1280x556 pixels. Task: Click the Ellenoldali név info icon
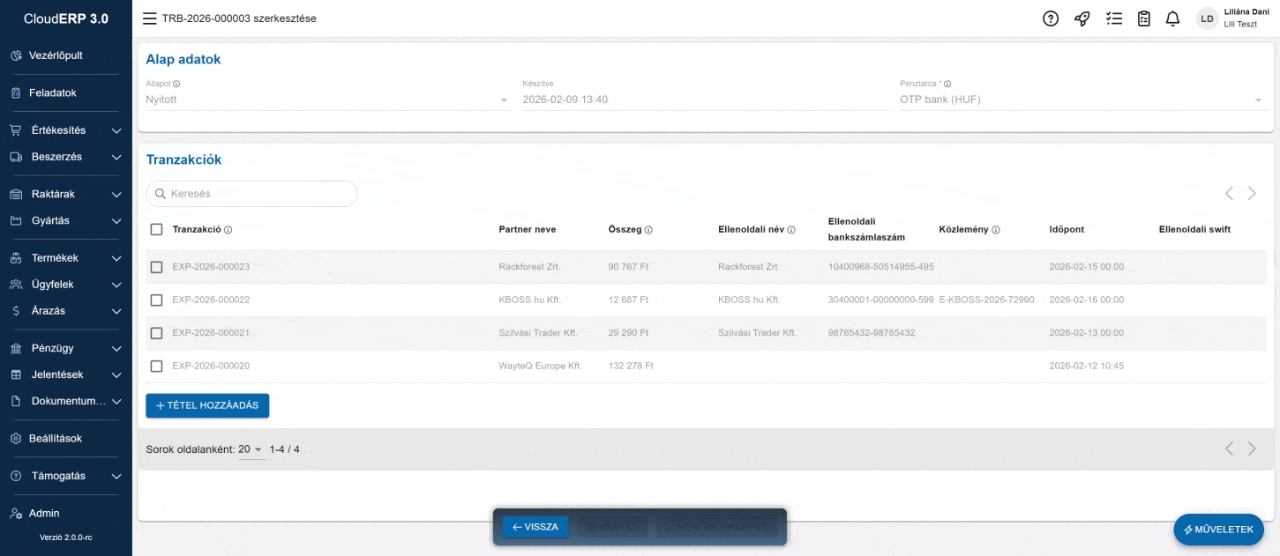coord(791,230)
